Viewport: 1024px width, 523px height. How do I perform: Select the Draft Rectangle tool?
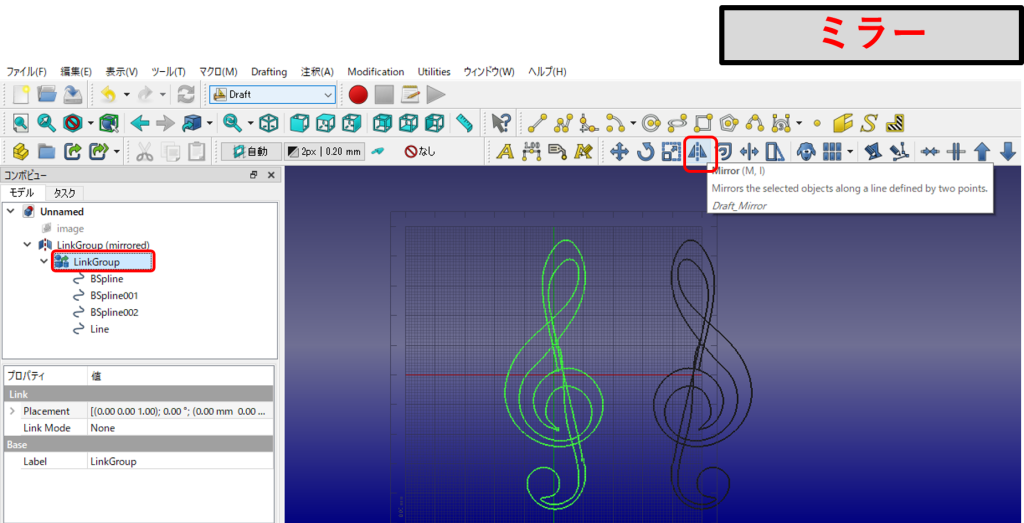point(703,123)
